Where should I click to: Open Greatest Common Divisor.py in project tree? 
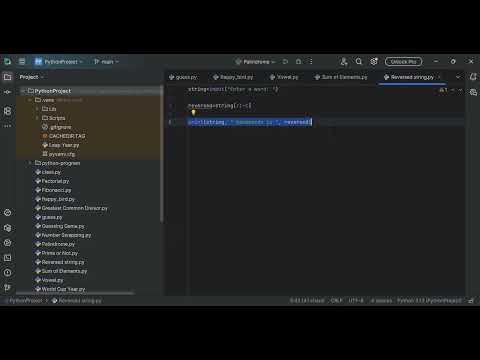tap(71, 208)
